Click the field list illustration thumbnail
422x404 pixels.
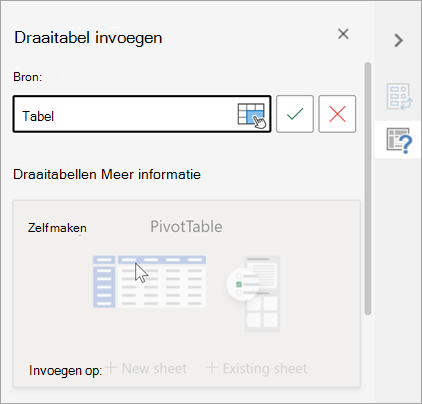pyautogui.click(x=253, y=293)
